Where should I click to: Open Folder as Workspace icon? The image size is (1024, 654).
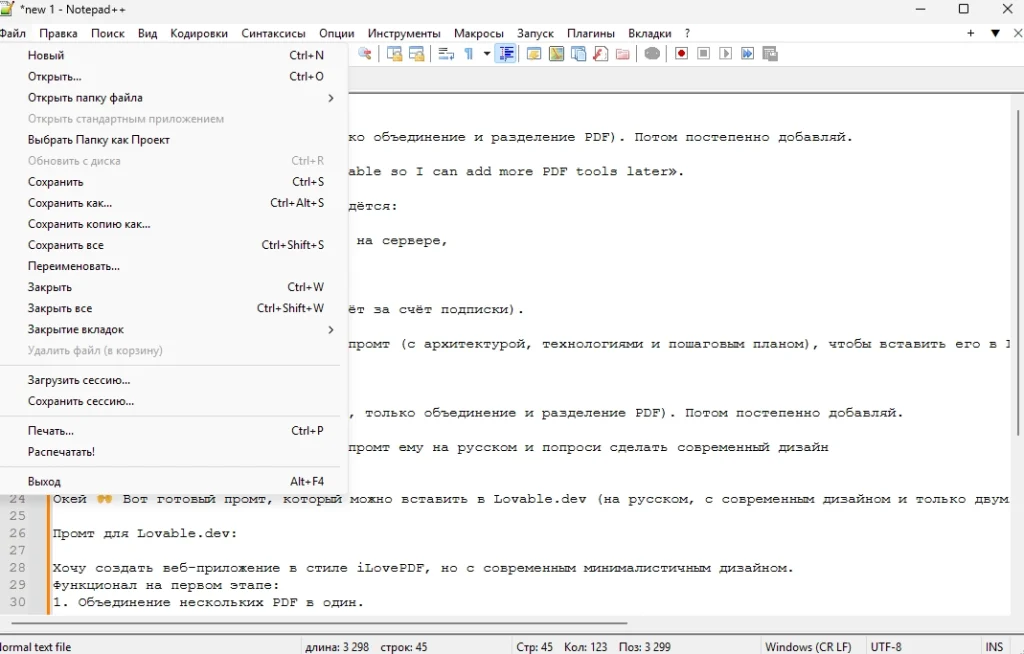coord(623,54)
